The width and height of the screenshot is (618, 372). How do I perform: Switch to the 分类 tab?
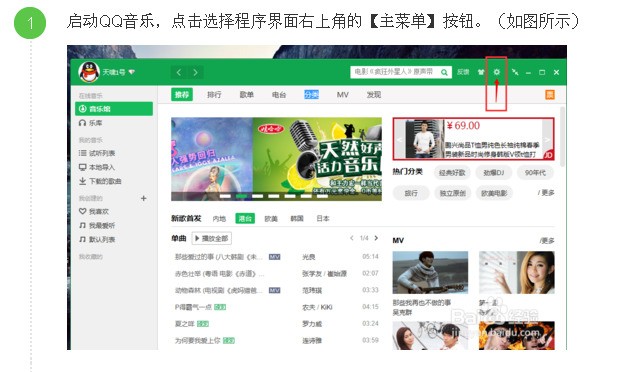311,95
